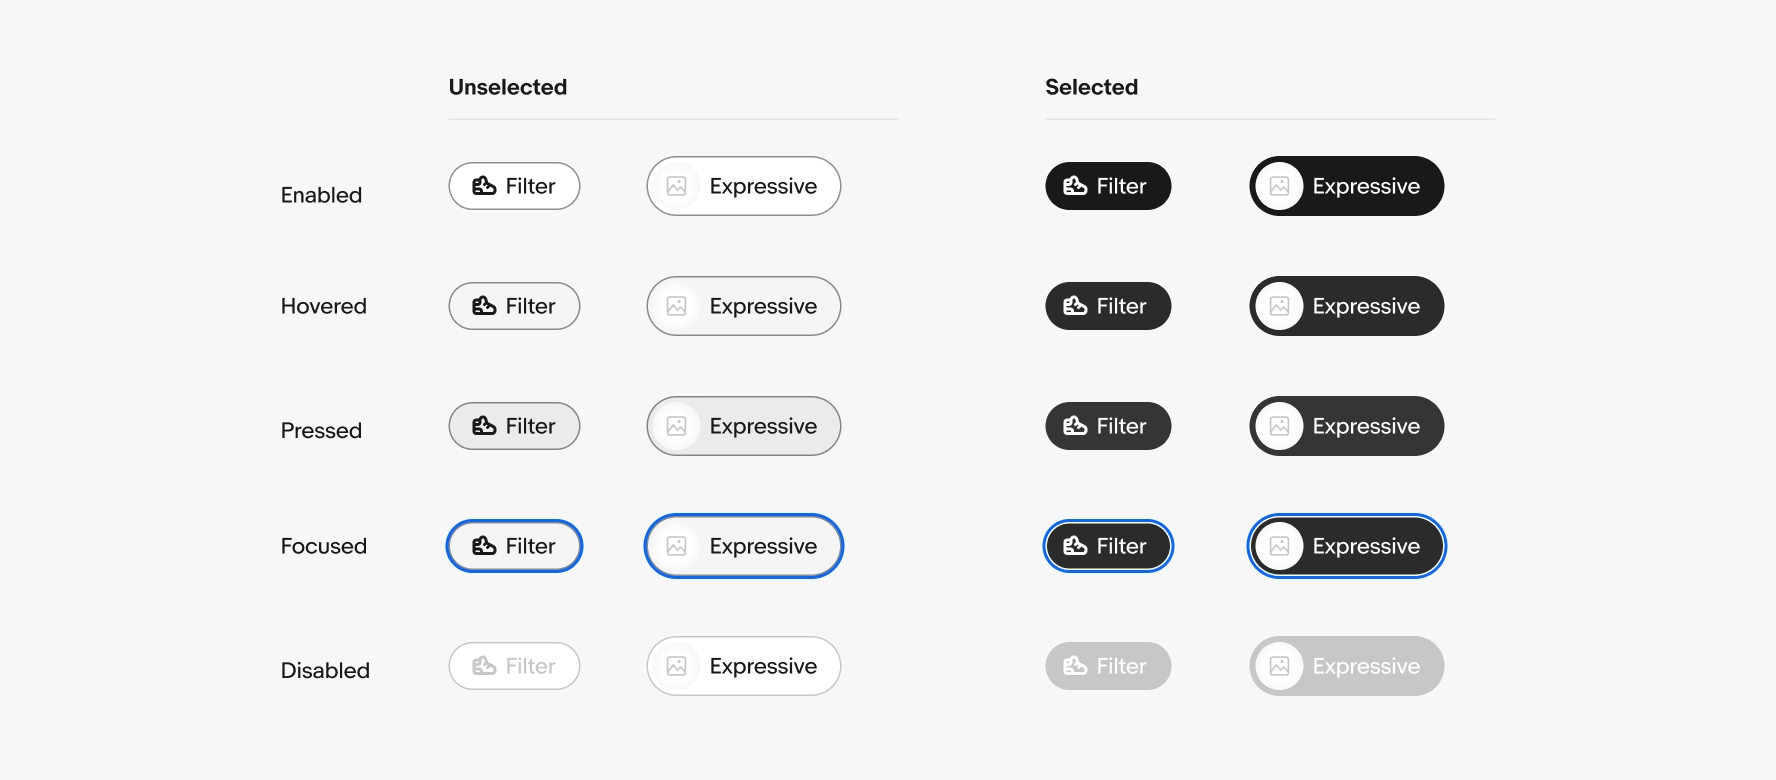Toggle the selected focused Expressive chip
1776x780 pixels.
click(1347, 546)
